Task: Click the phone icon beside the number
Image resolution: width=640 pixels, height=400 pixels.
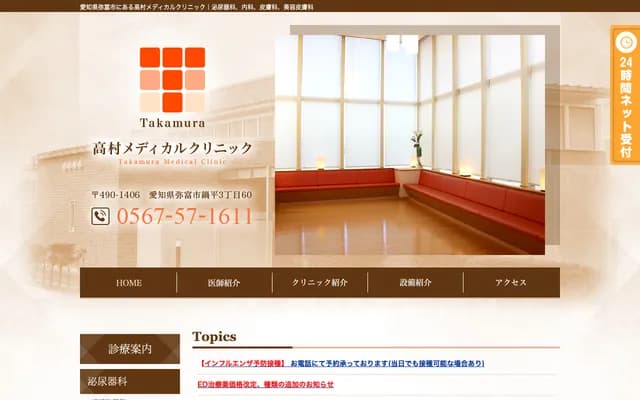Action: (x=101, y=216)
